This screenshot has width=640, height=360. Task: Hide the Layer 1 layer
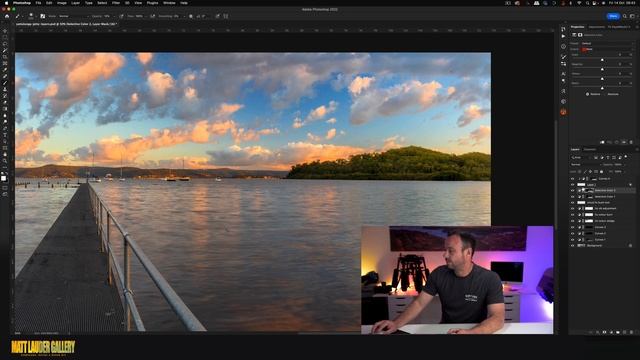[x=573, y=184]
